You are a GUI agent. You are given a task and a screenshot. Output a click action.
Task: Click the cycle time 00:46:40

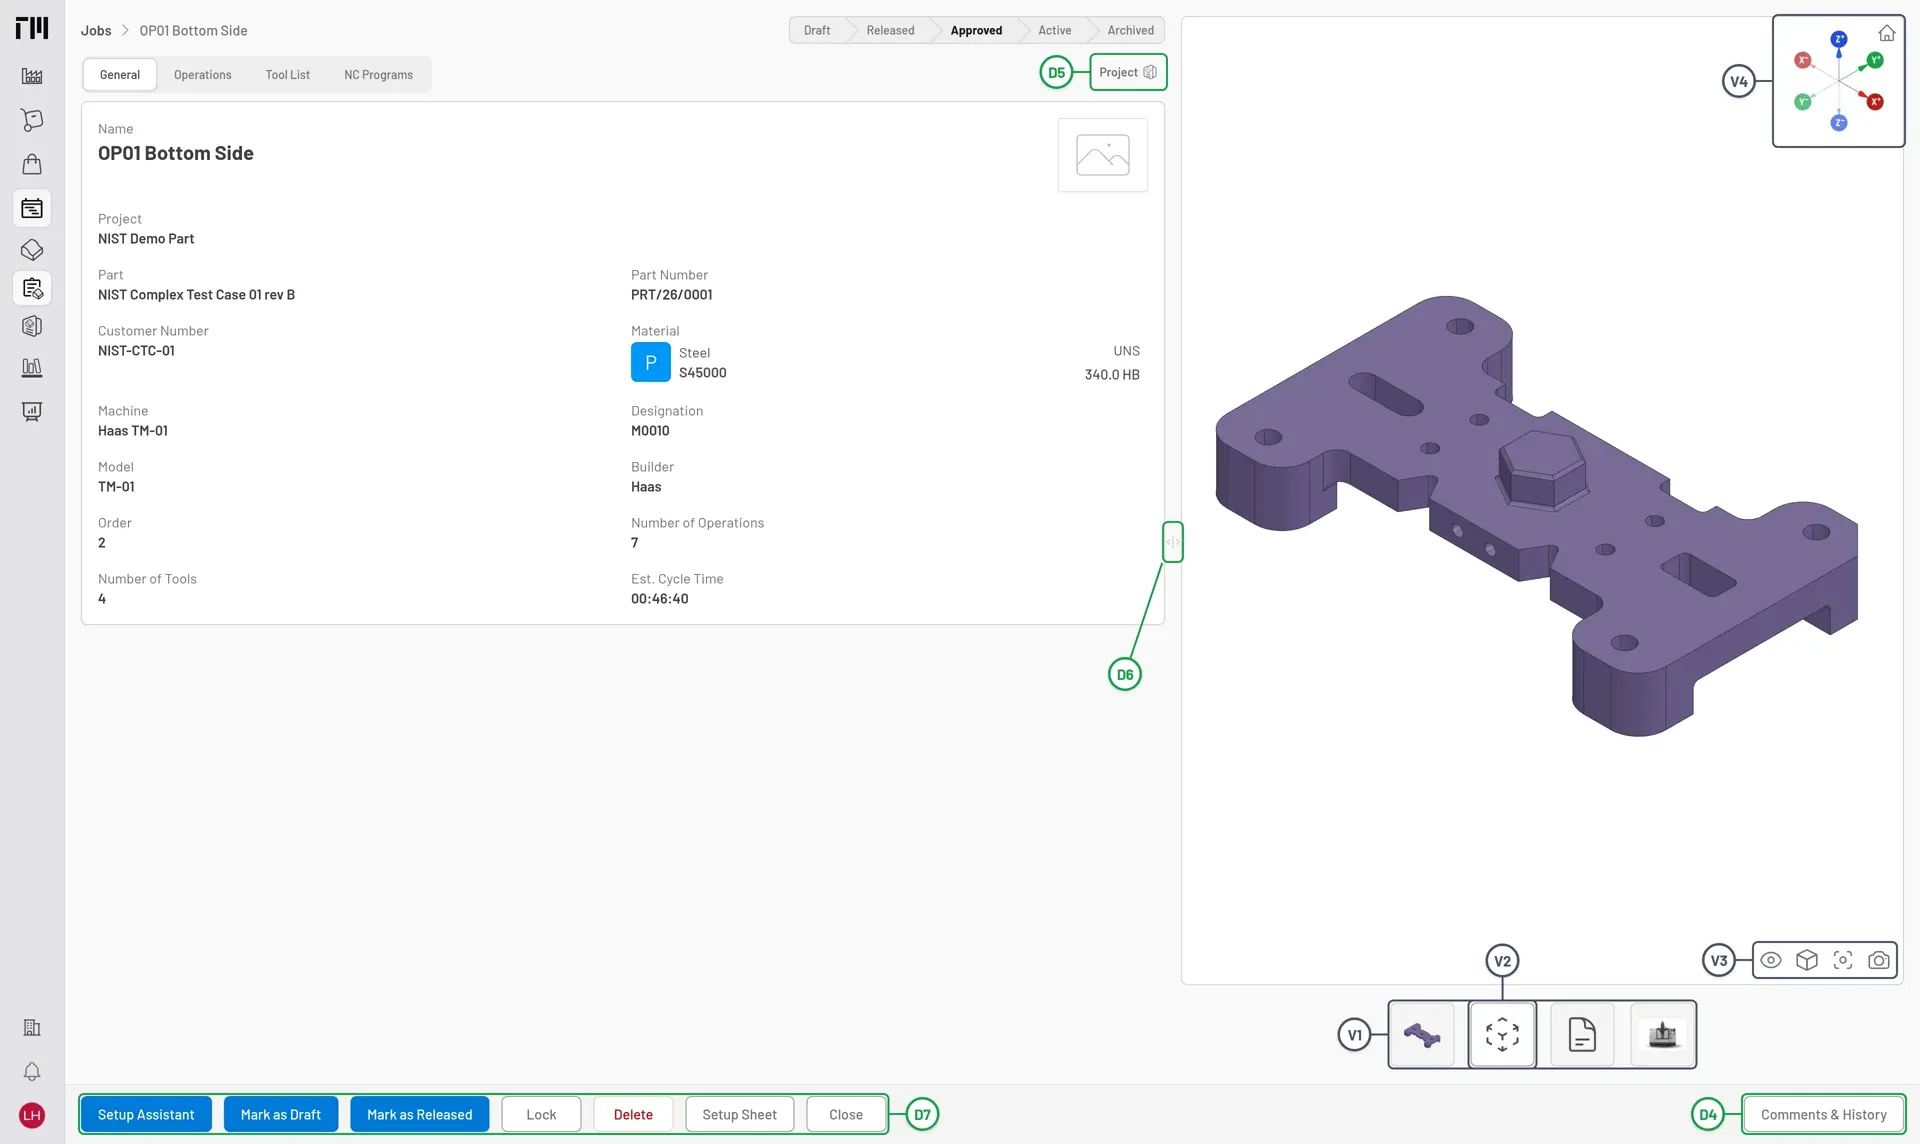[x=660, y=599]
